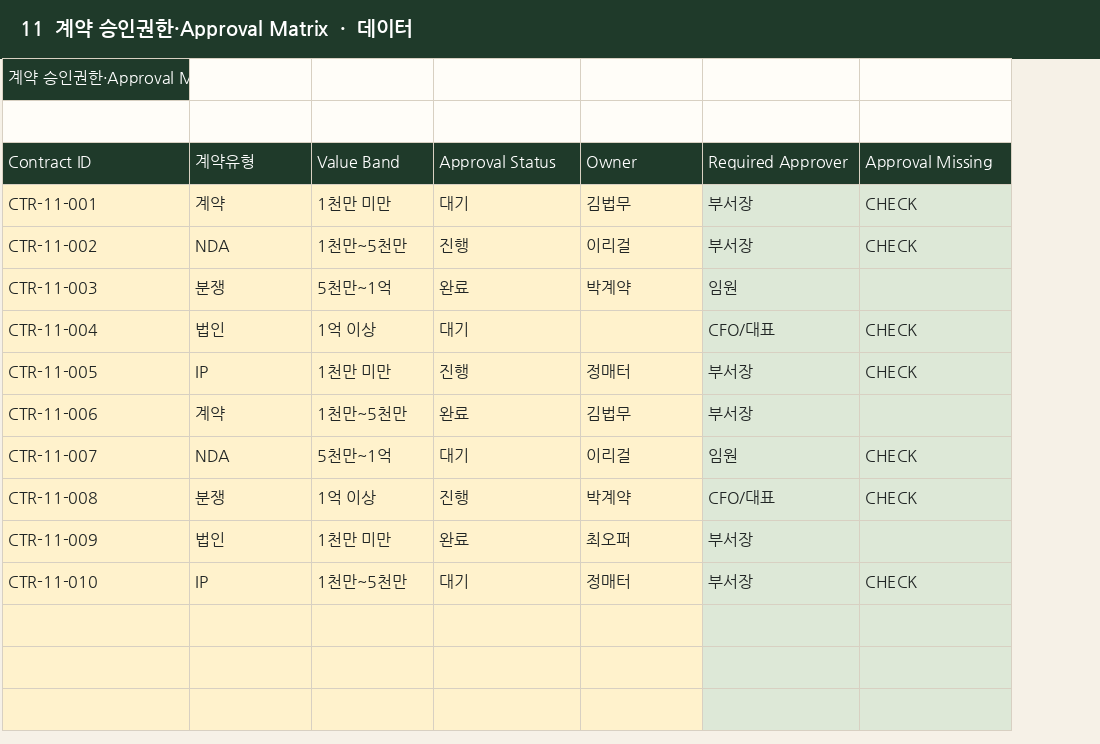
Task: Select cell CTR-11-005
Action: tap(96, 374)
